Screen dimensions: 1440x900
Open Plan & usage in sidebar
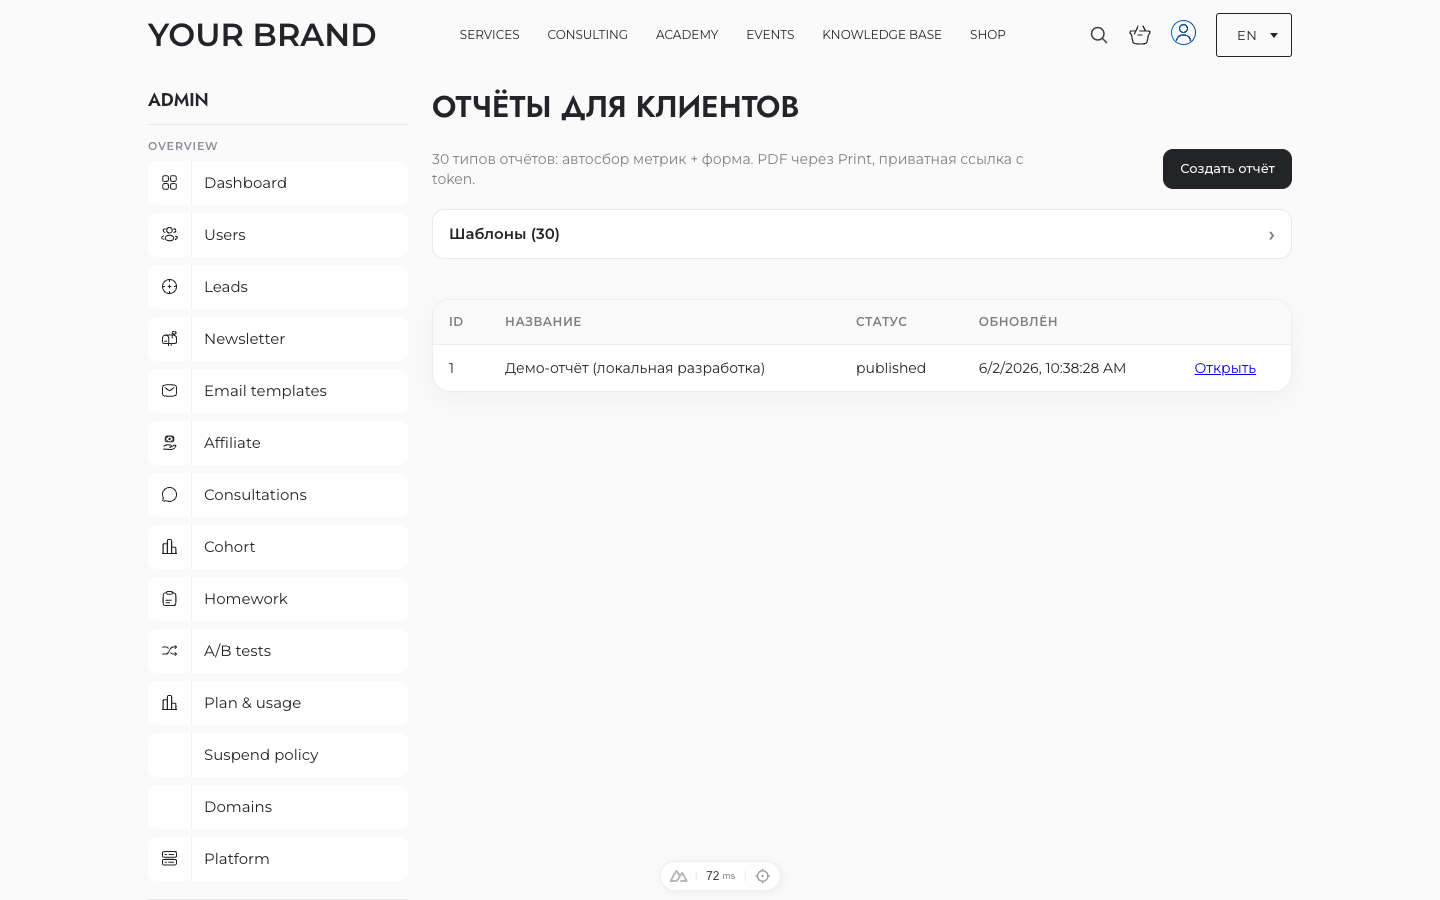278,703
